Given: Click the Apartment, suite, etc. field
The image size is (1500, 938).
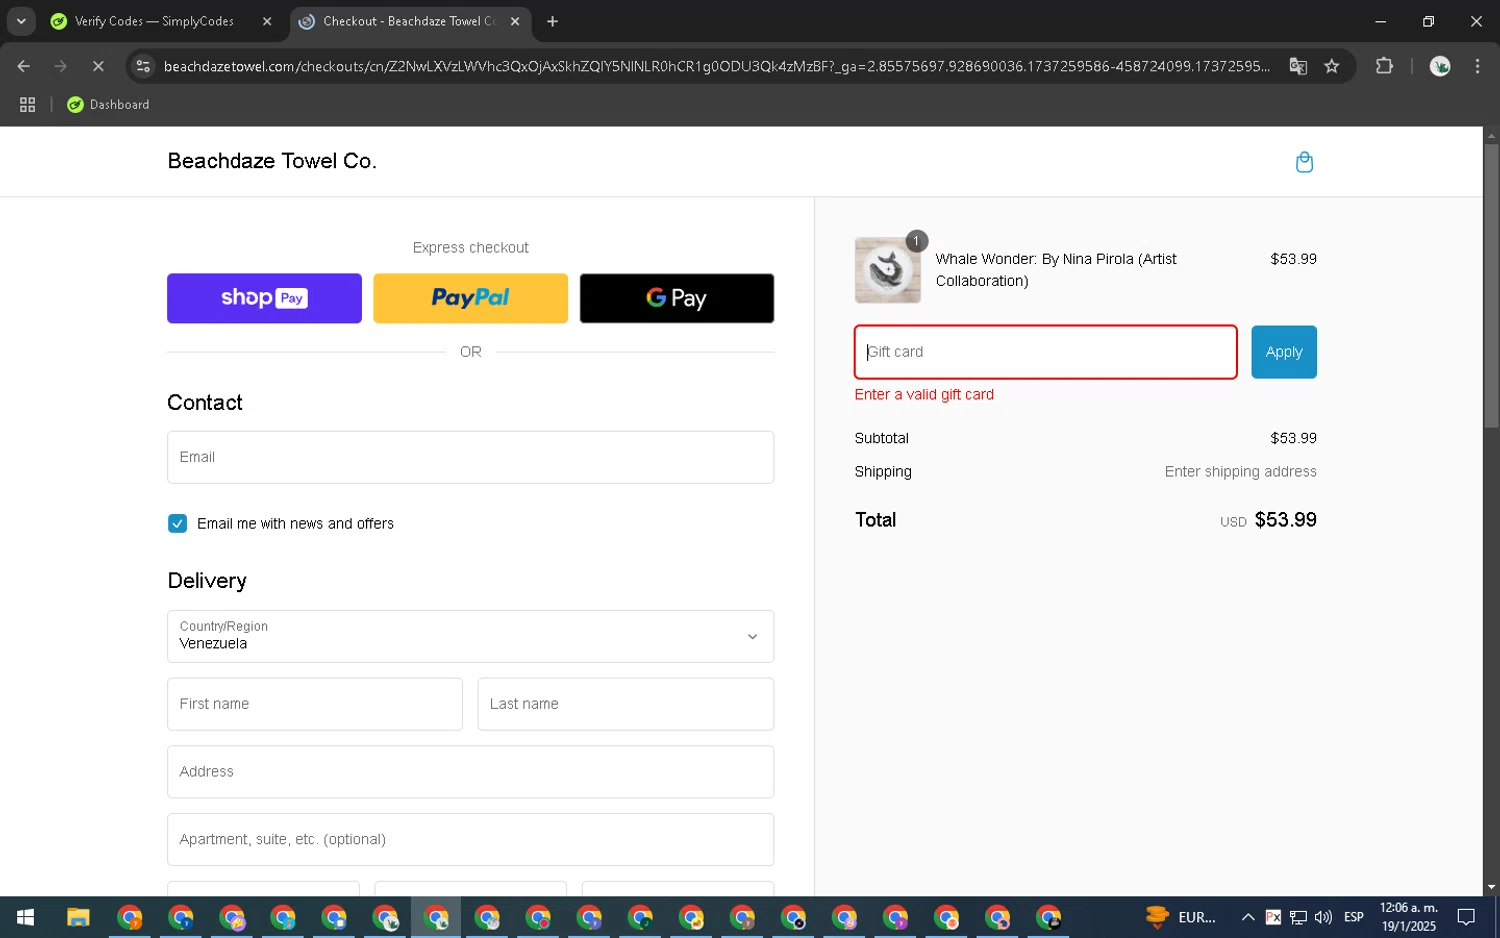Looking at the screenshot, I should 470,839.
